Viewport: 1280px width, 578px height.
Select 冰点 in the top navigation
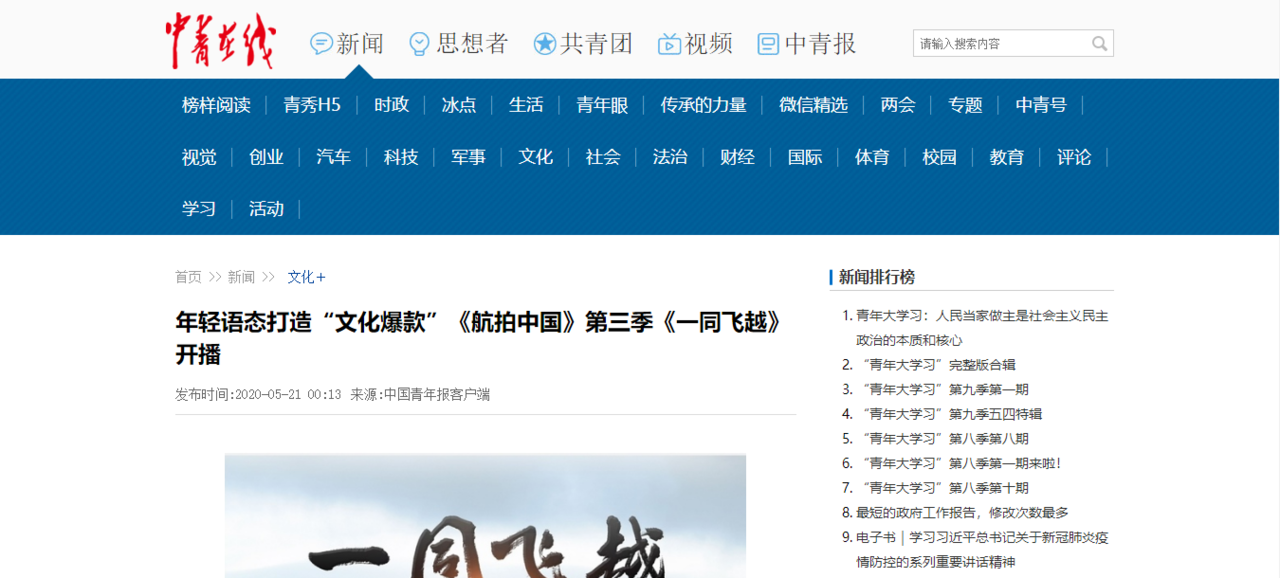coord(458,105)
